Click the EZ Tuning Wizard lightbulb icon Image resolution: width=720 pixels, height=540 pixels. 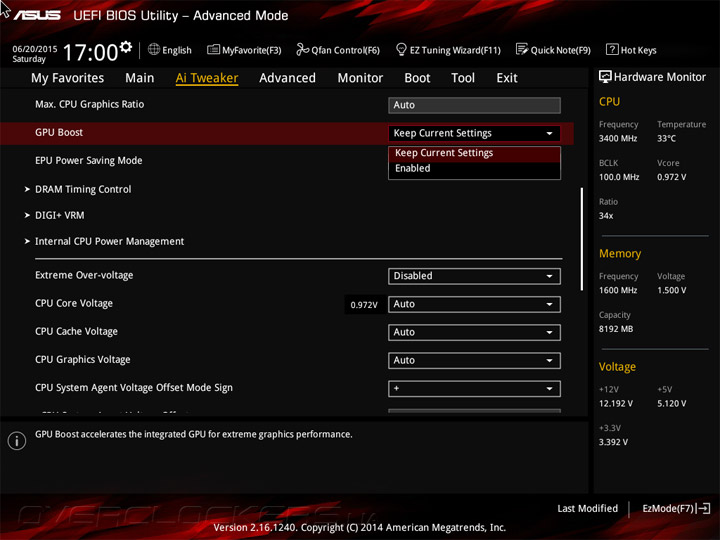[401, 49]
